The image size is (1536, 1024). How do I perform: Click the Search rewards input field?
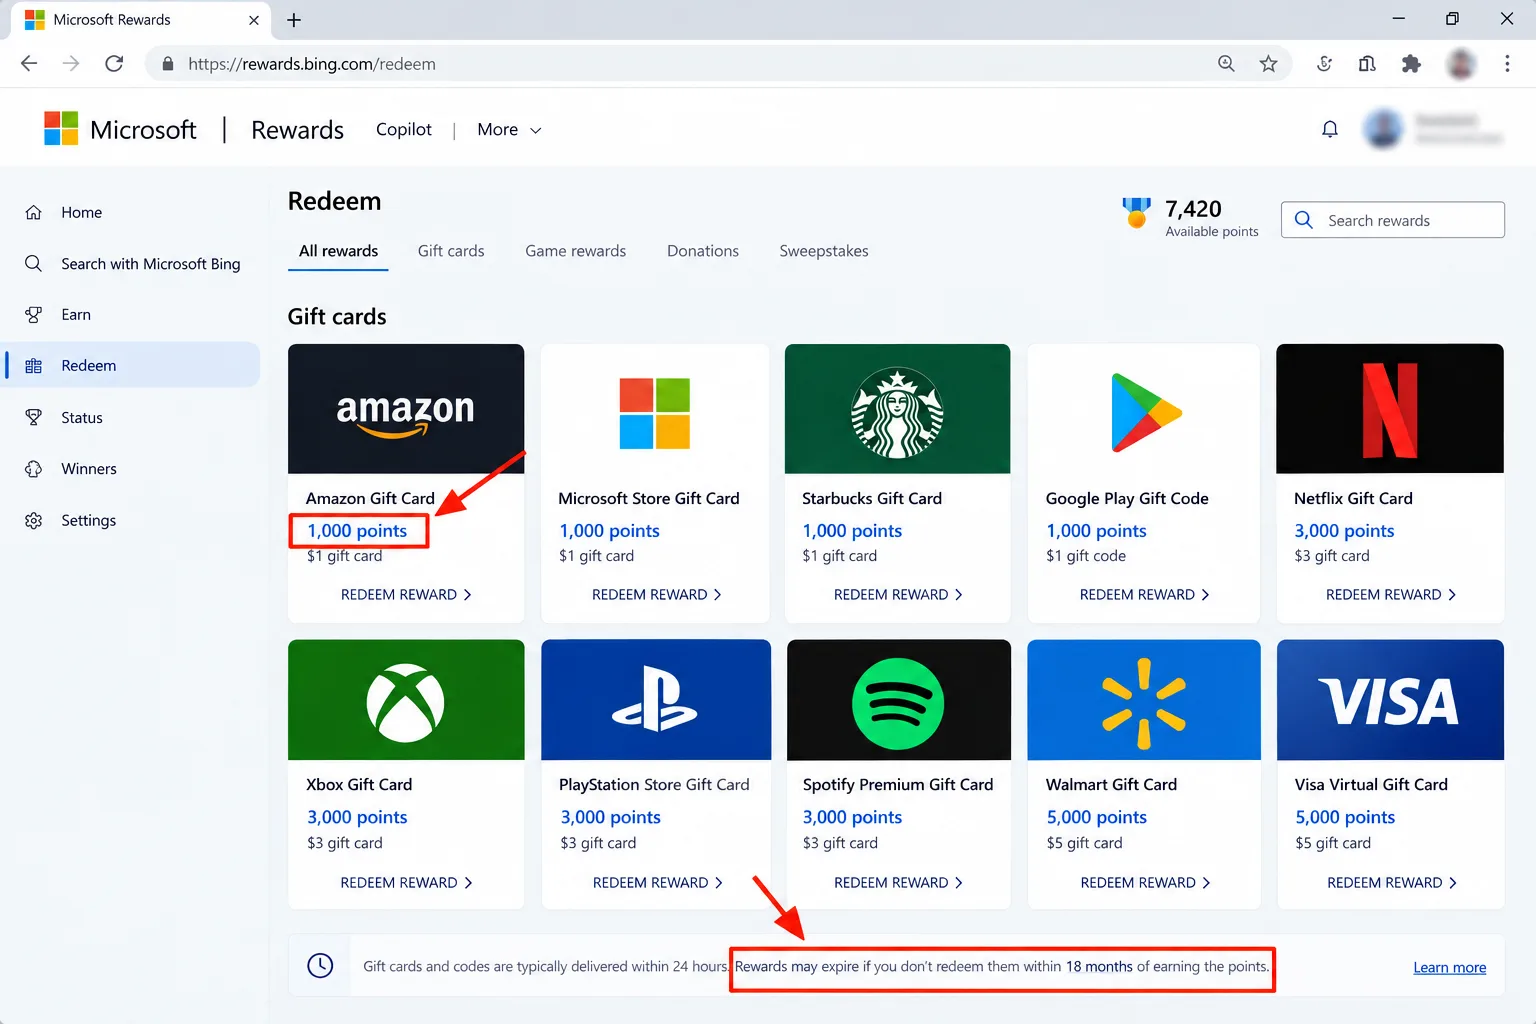coord(1392,220)
